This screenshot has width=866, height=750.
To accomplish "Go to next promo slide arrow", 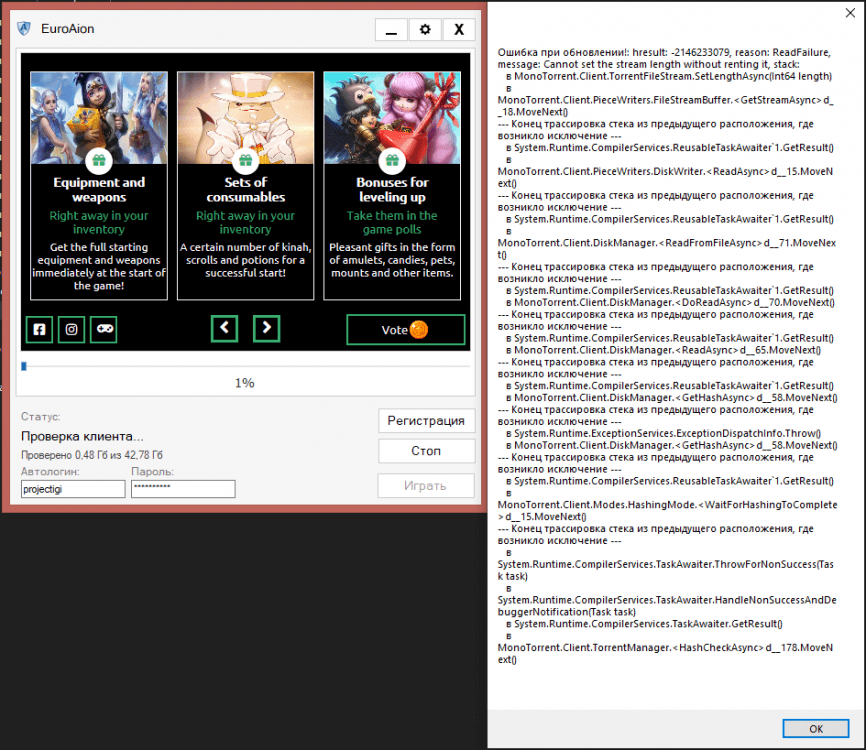I will 266,328.
